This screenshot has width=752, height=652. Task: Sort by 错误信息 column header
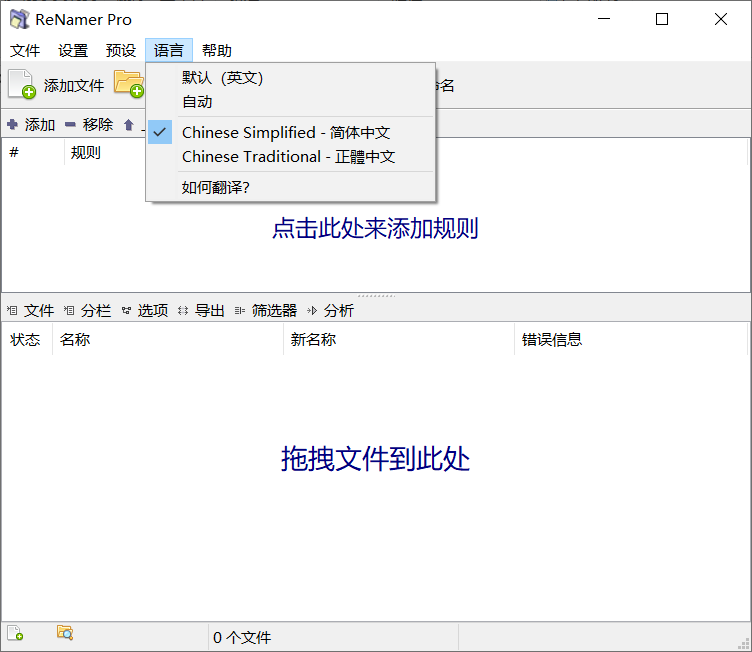click(x=631, y=340)
